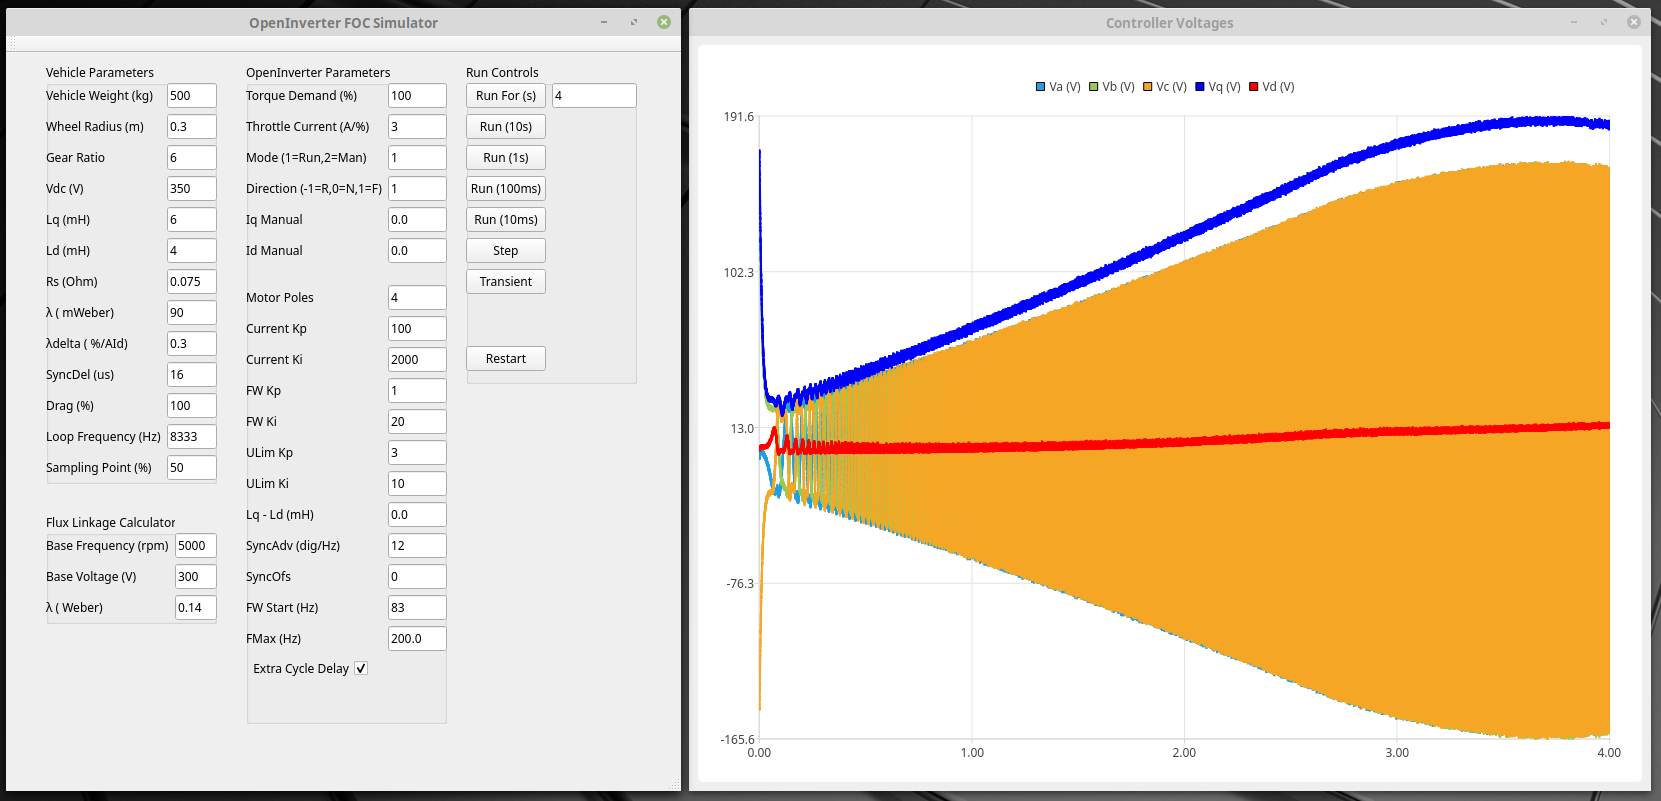Restart the simulation
1661x801 pixels.
pyautogui.click(x=505, y=359)
